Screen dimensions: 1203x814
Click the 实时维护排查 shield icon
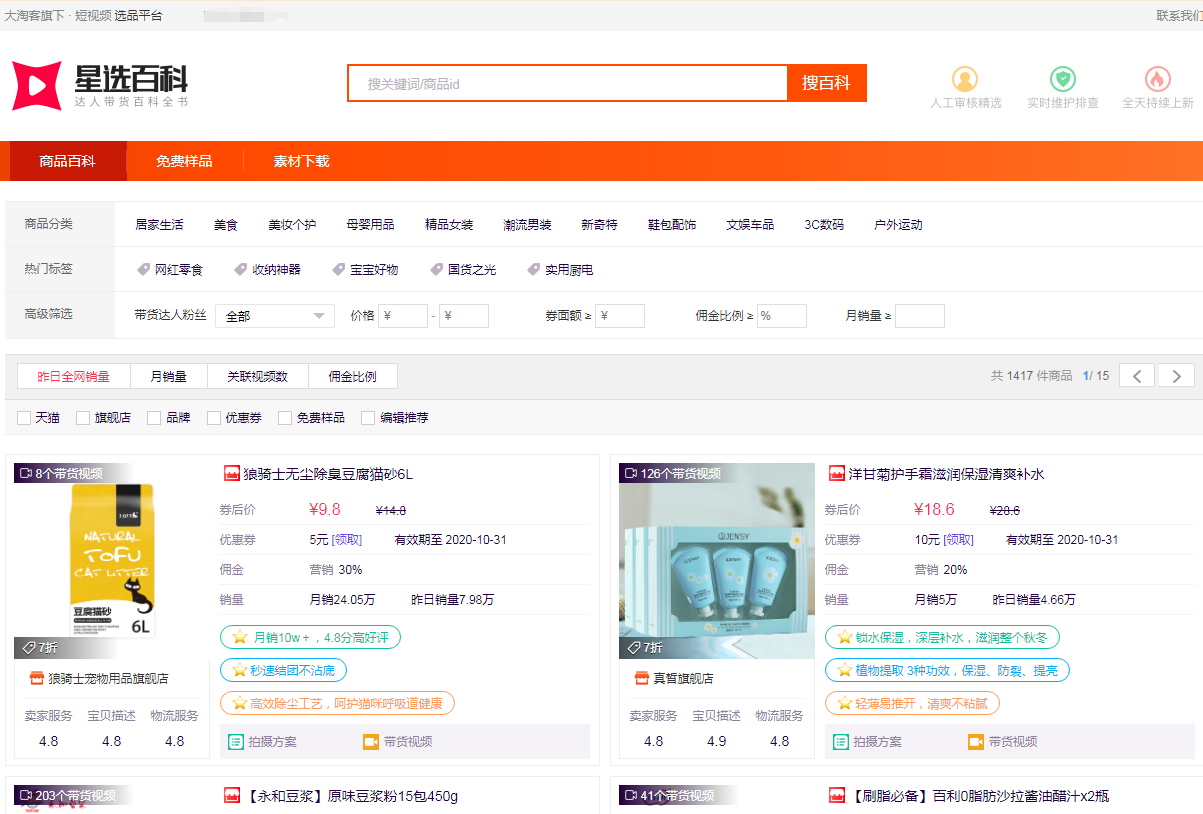click(x=1062, y=79)
